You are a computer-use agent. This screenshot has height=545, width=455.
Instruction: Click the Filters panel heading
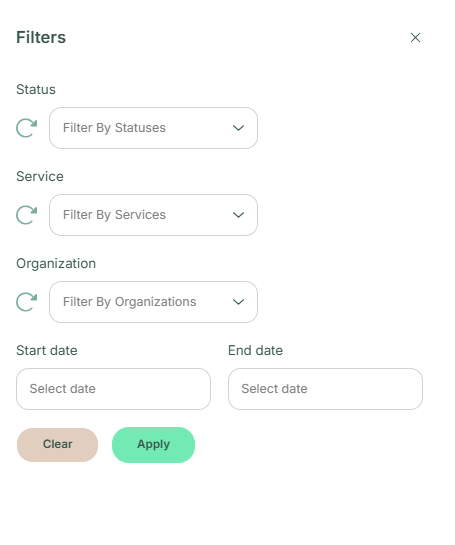(x=41, y=37)
